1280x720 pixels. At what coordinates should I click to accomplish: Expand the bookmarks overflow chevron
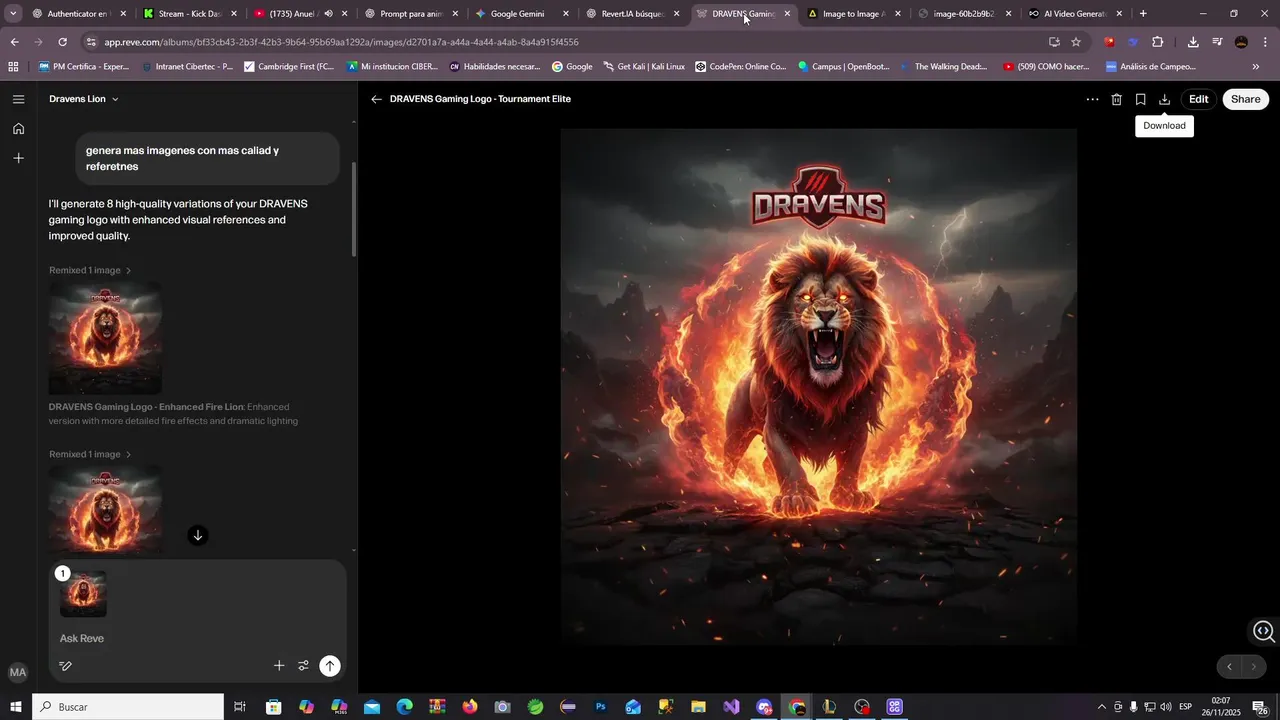(1256, 67)
